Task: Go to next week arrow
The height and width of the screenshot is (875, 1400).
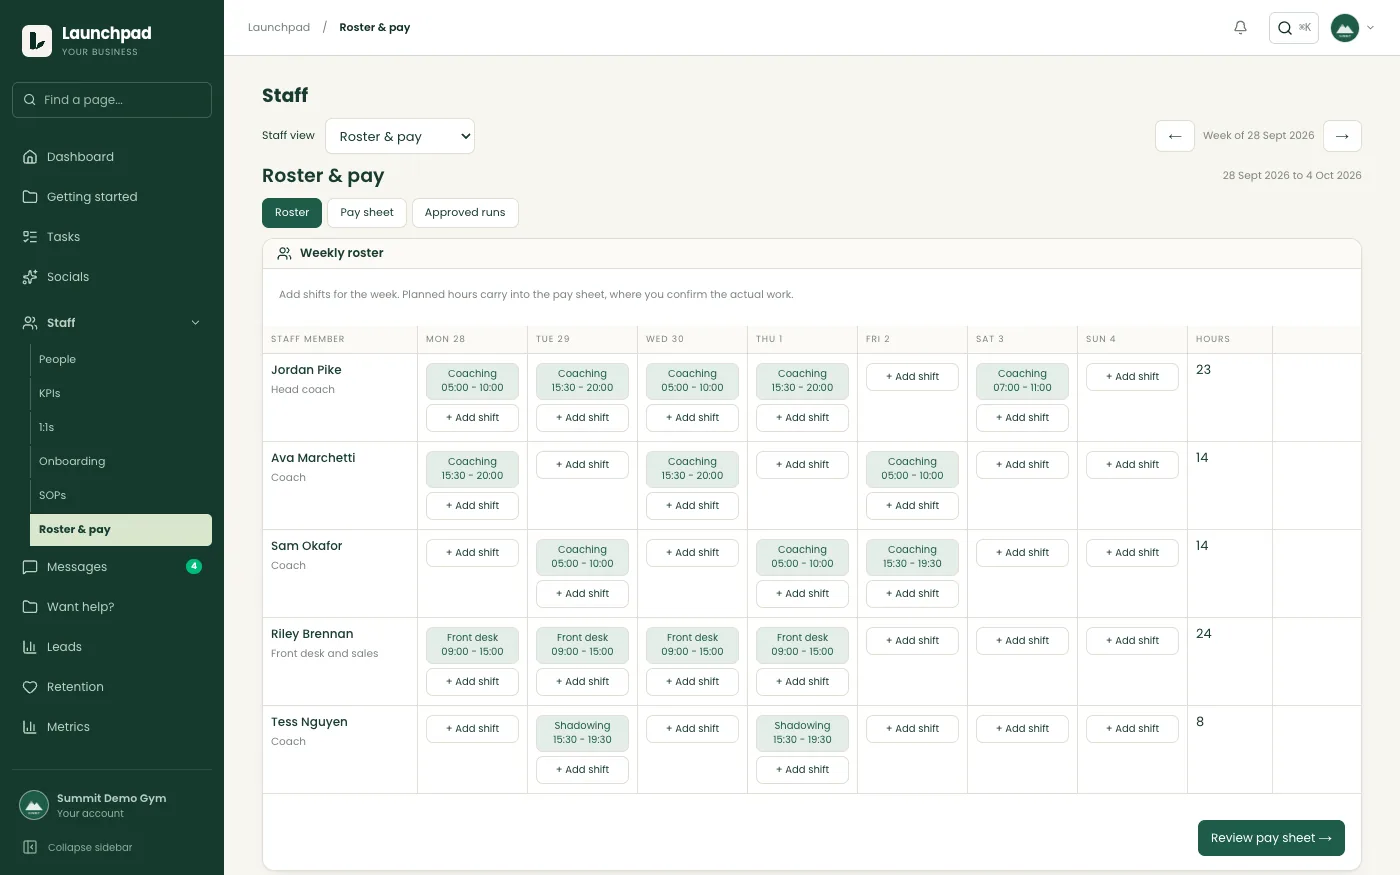Action: [x=1342, y=136]
